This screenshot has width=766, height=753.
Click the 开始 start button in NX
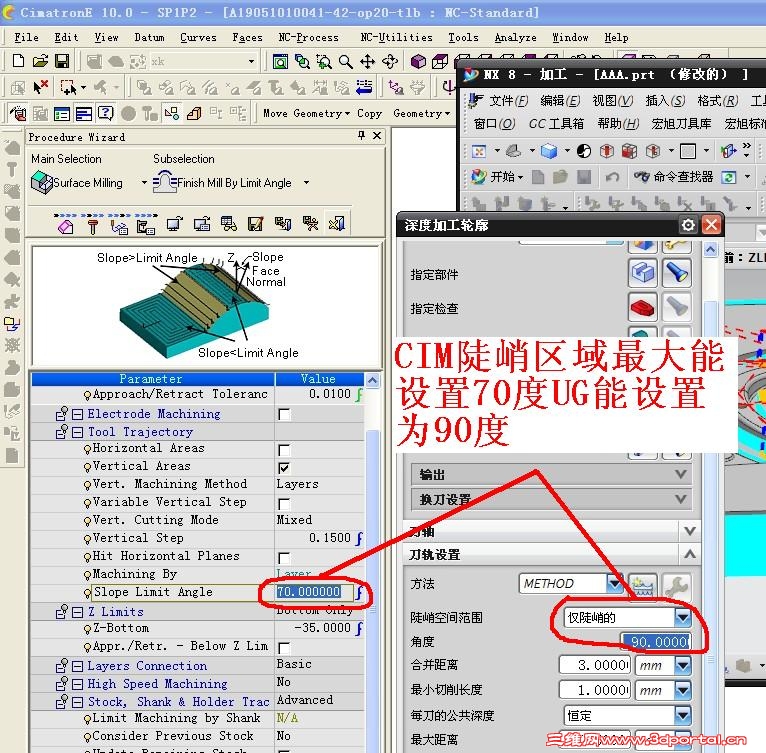(x=497, y=176)
